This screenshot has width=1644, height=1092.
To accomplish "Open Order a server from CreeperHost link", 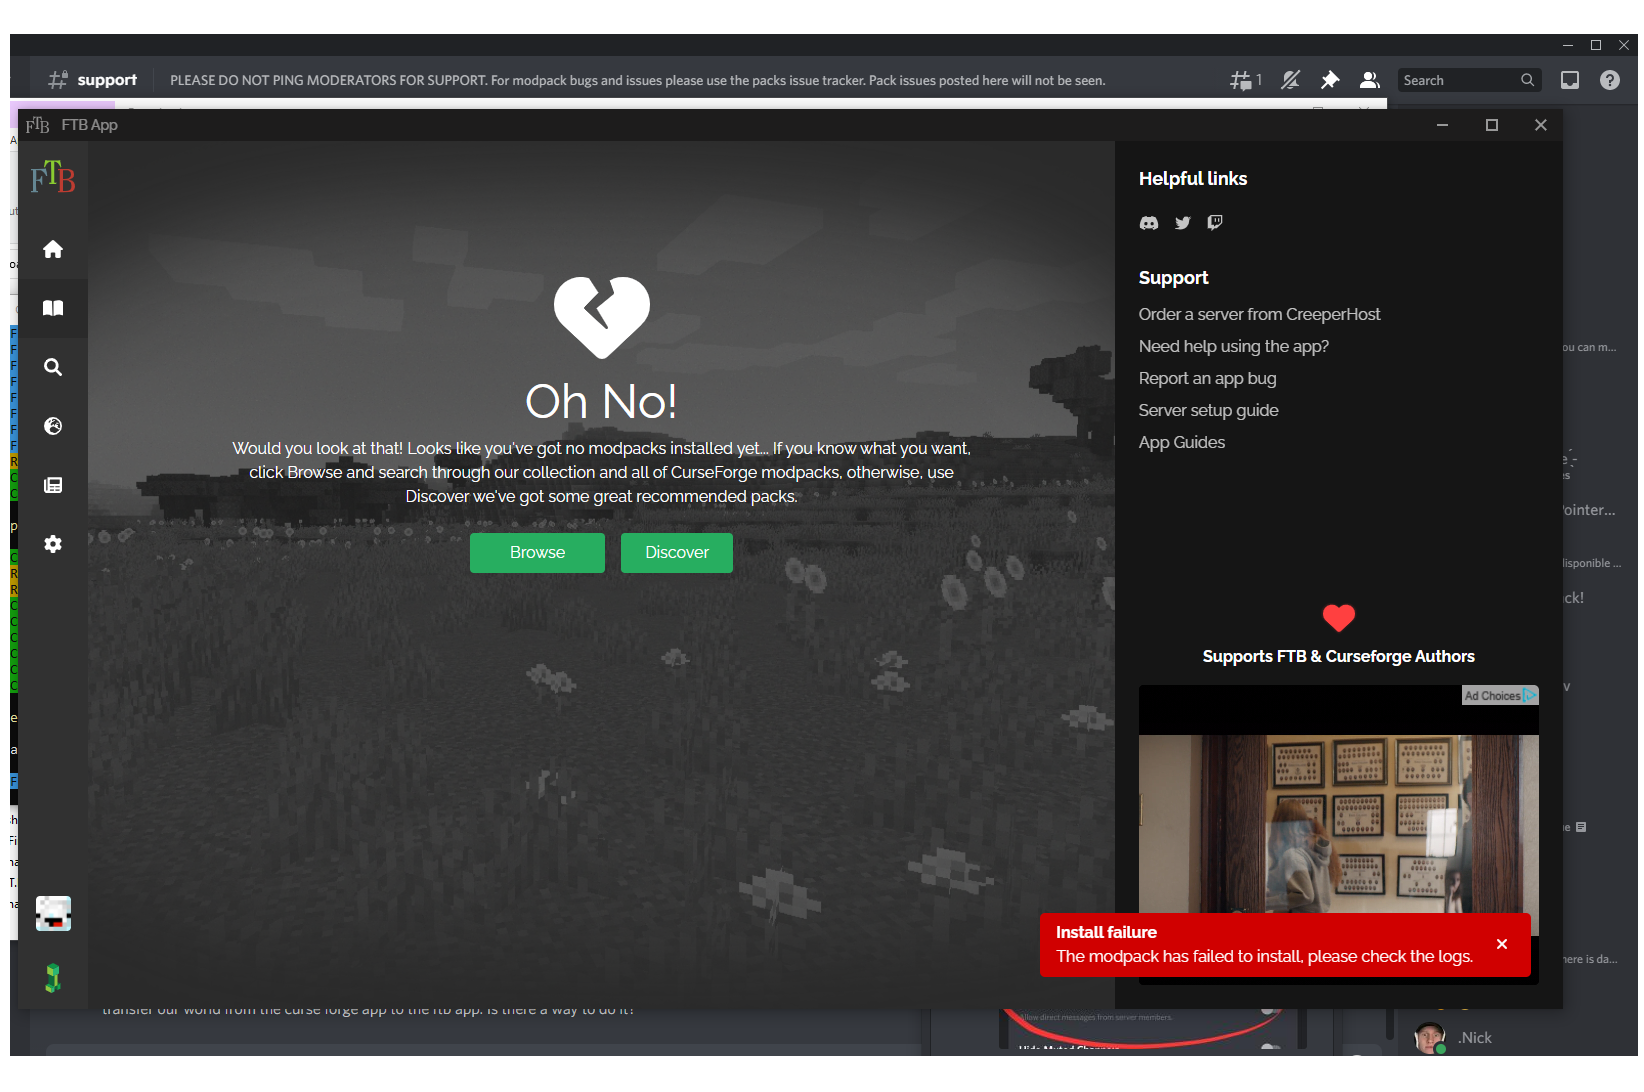I will click(1259, 314).
